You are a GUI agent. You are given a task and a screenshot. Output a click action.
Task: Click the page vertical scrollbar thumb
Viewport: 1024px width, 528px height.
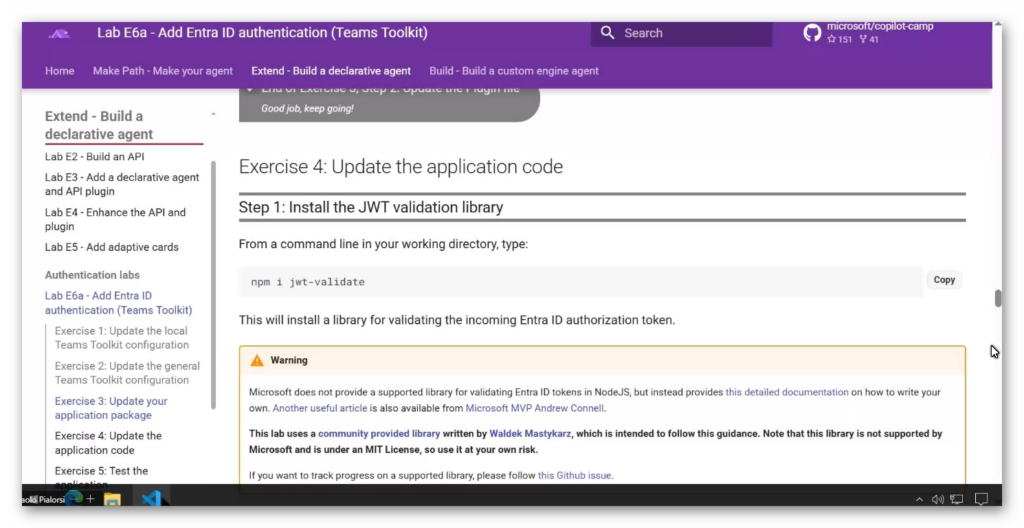click(x=997, y=298)
